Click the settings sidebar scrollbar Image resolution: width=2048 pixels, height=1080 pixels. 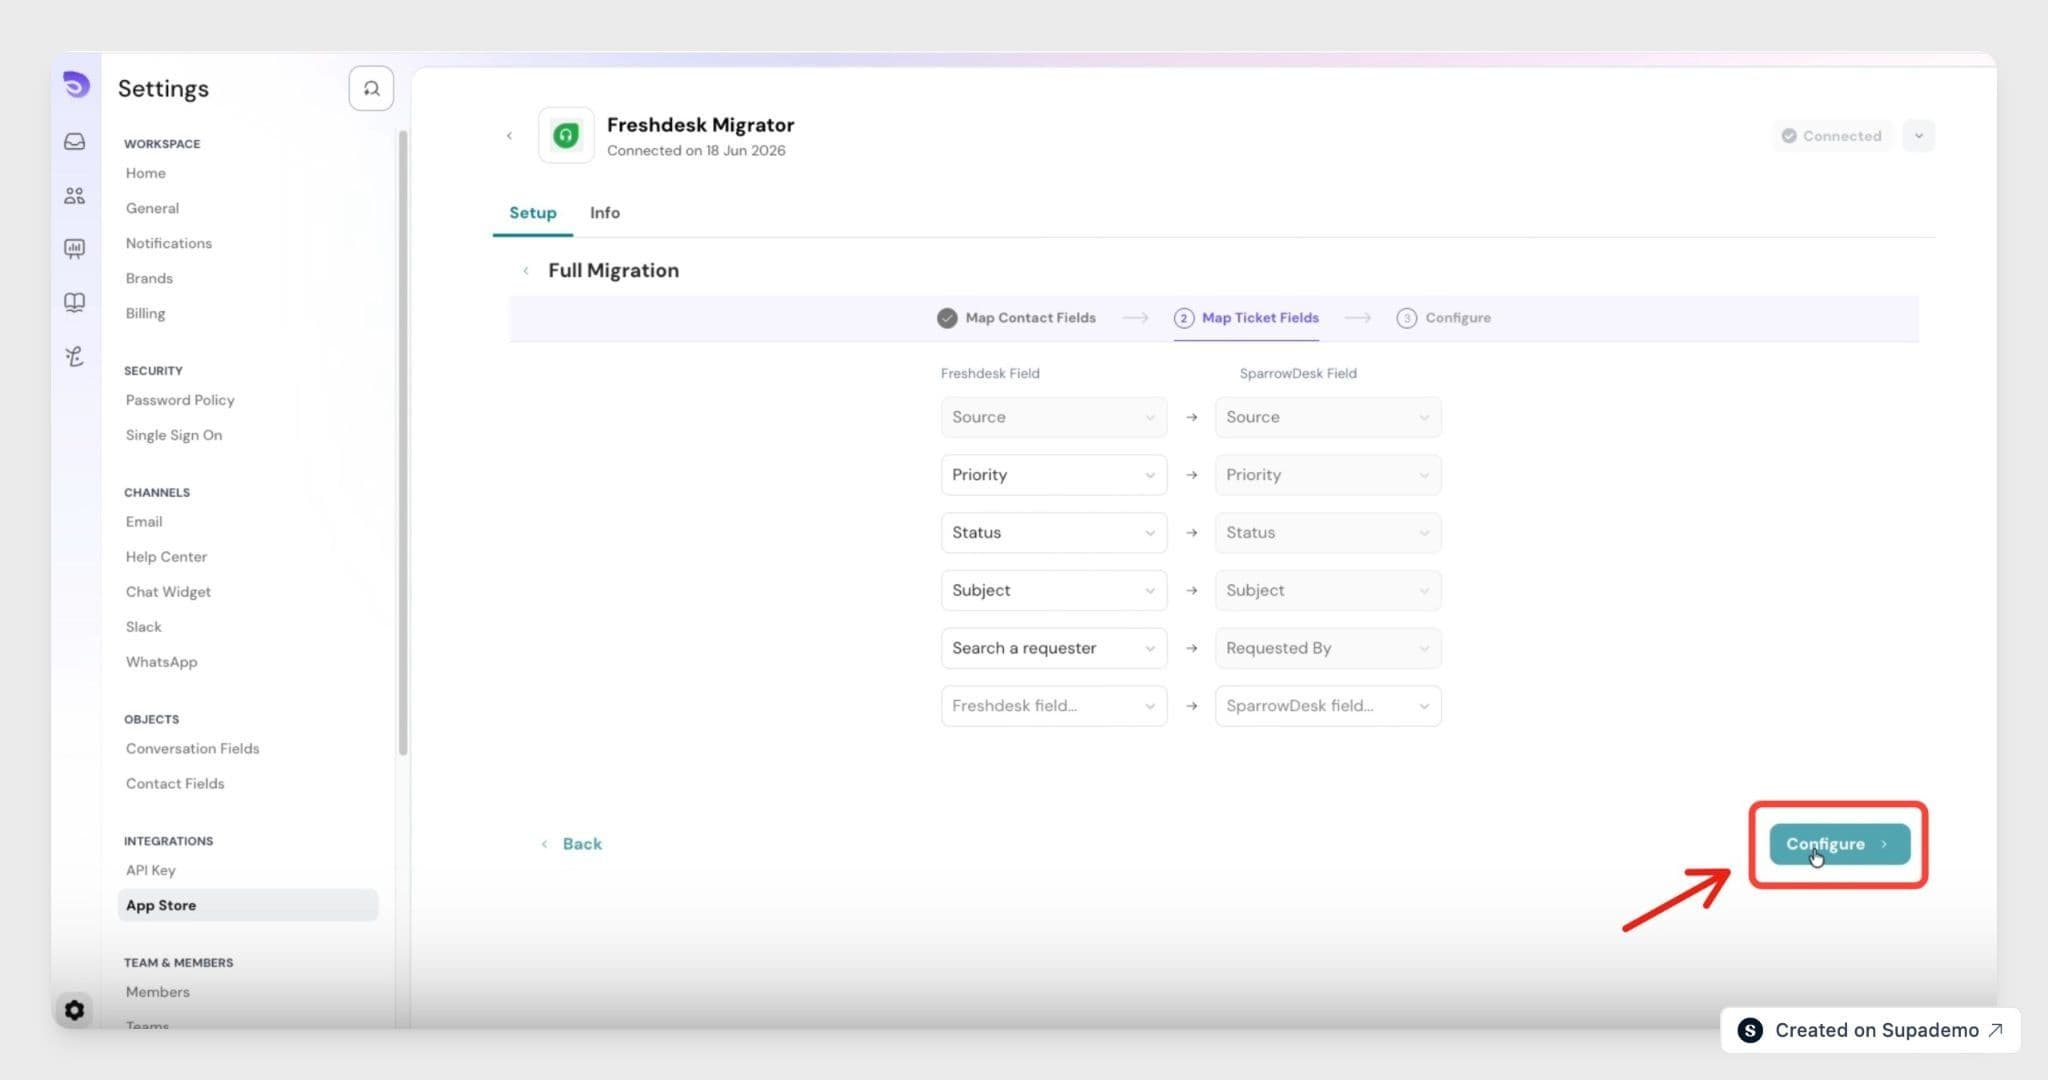tap(403, 442)
